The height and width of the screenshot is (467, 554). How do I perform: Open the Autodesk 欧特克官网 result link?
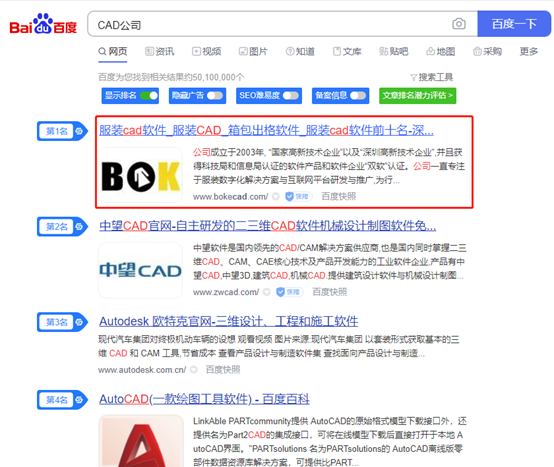(229, 321)
